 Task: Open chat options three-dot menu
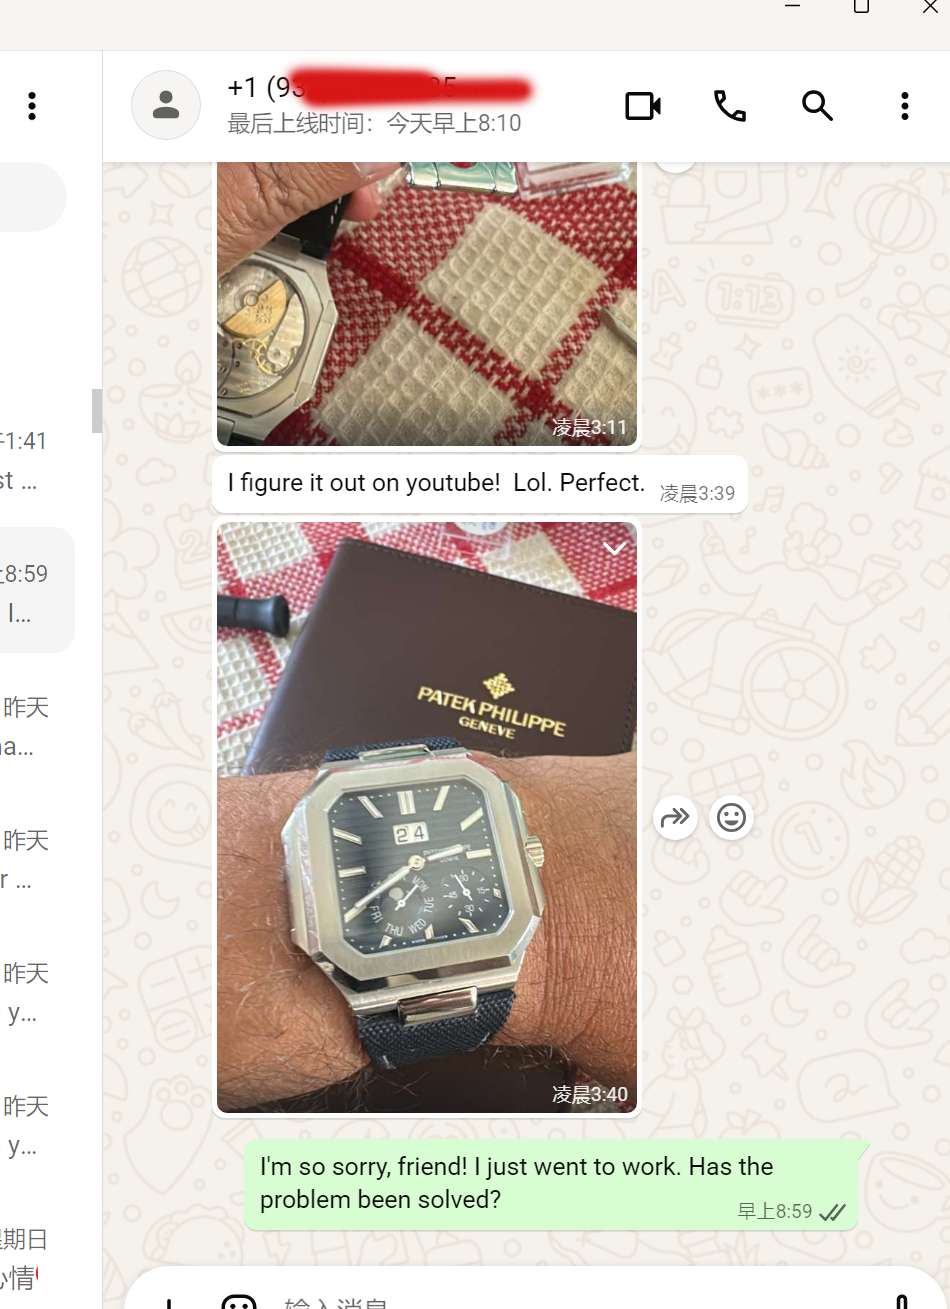coord(904,106)
